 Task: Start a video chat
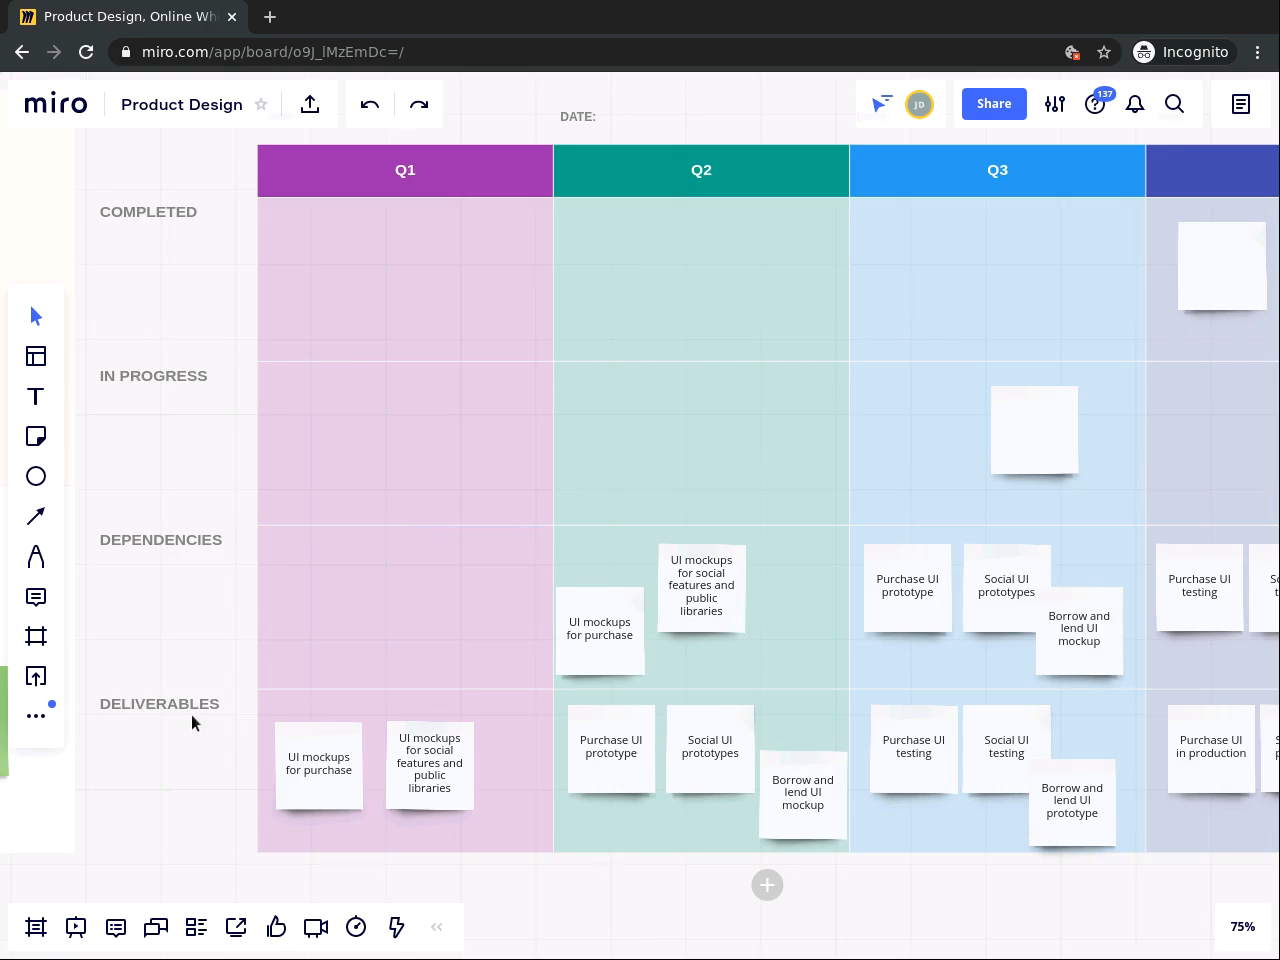click(316, 927)
